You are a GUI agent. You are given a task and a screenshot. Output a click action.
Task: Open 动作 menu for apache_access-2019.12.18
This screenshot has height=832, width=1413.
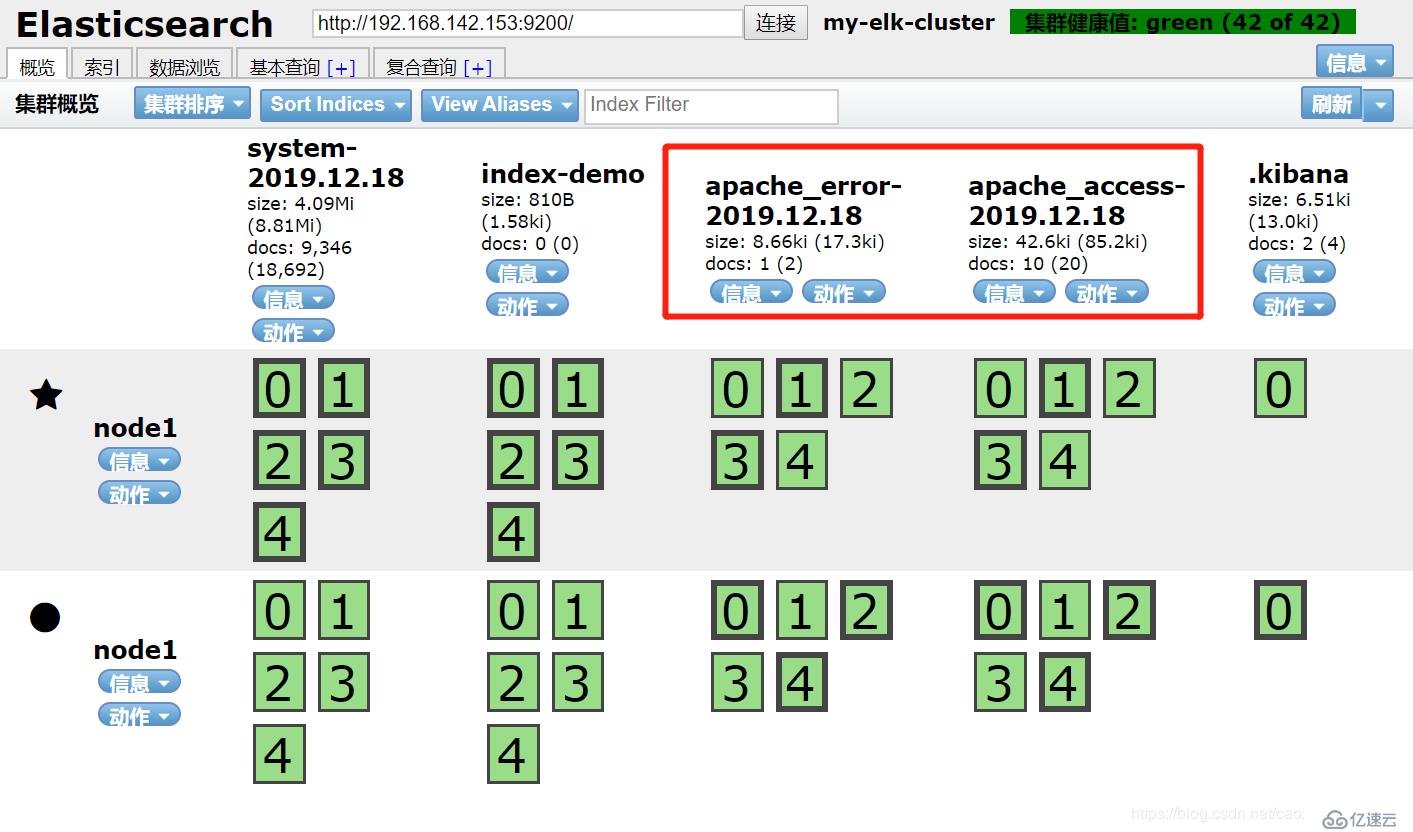coord(1107,292)
